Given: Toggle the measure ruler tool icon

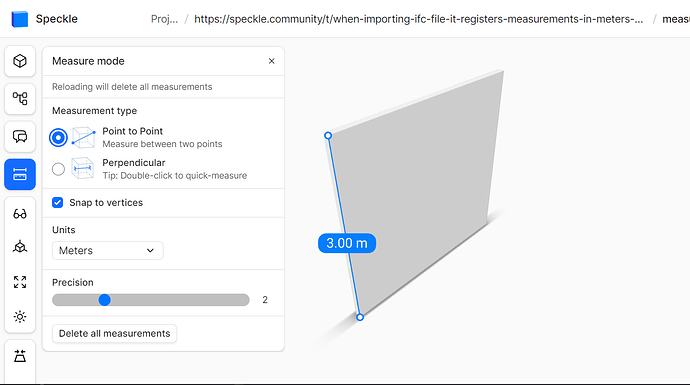Looking at the screenshot, I should pyautogui.click(x=20, y=174).
